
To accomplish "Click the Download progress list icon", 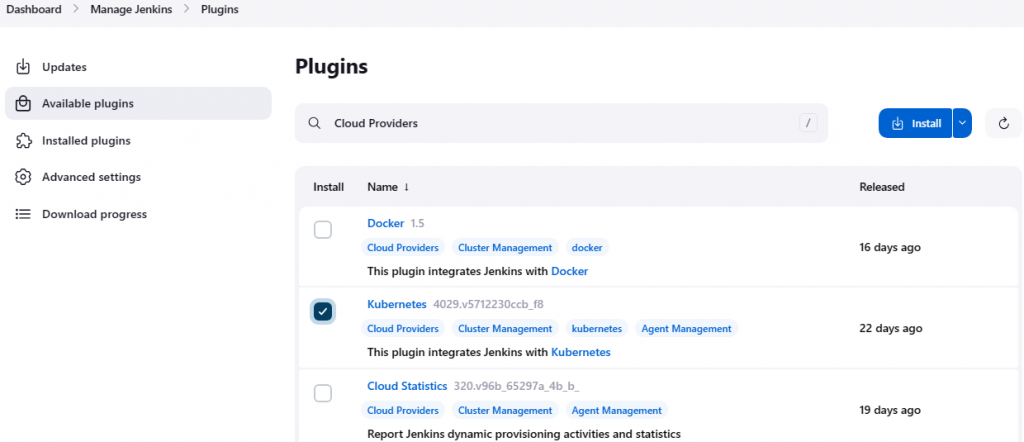I will coord(23,214).
